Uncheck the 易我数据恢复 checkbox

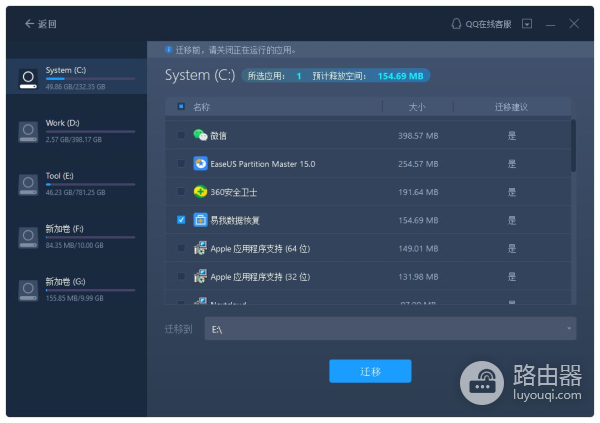point(181,220)
